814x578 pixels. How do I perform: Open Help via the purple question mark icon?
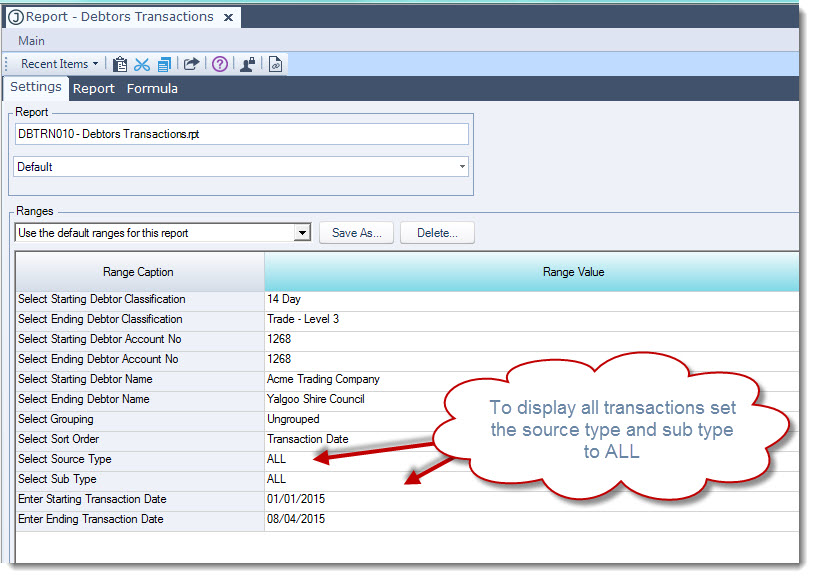[x=220, y=64]
